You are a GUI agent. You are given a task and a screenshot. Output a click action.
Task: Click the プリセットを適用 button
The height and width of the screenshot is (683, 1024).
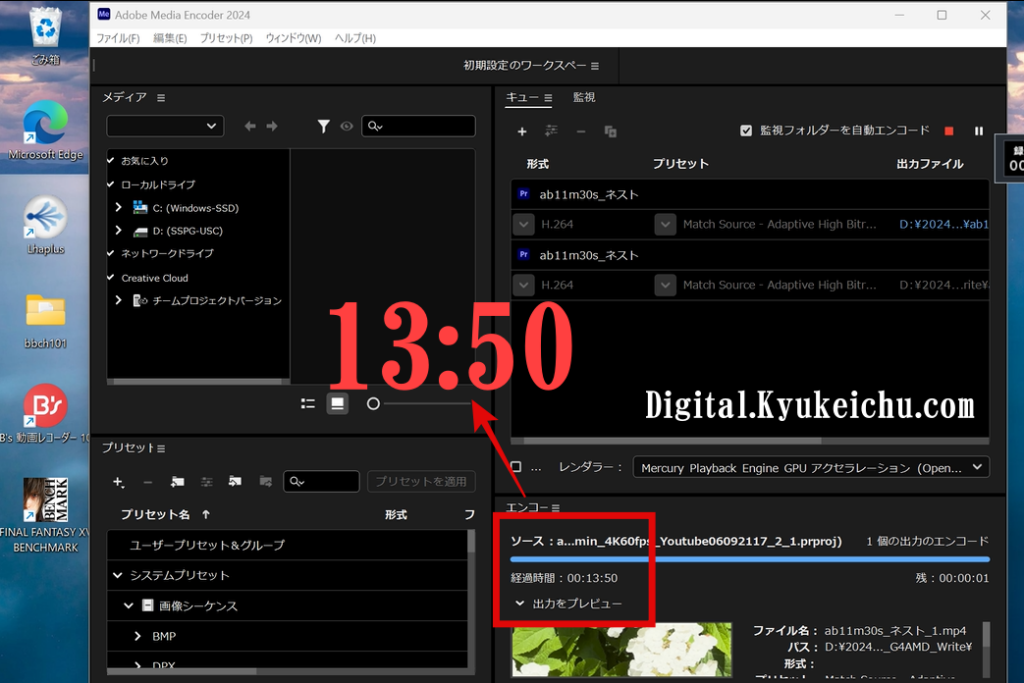(x=421, y=482)
